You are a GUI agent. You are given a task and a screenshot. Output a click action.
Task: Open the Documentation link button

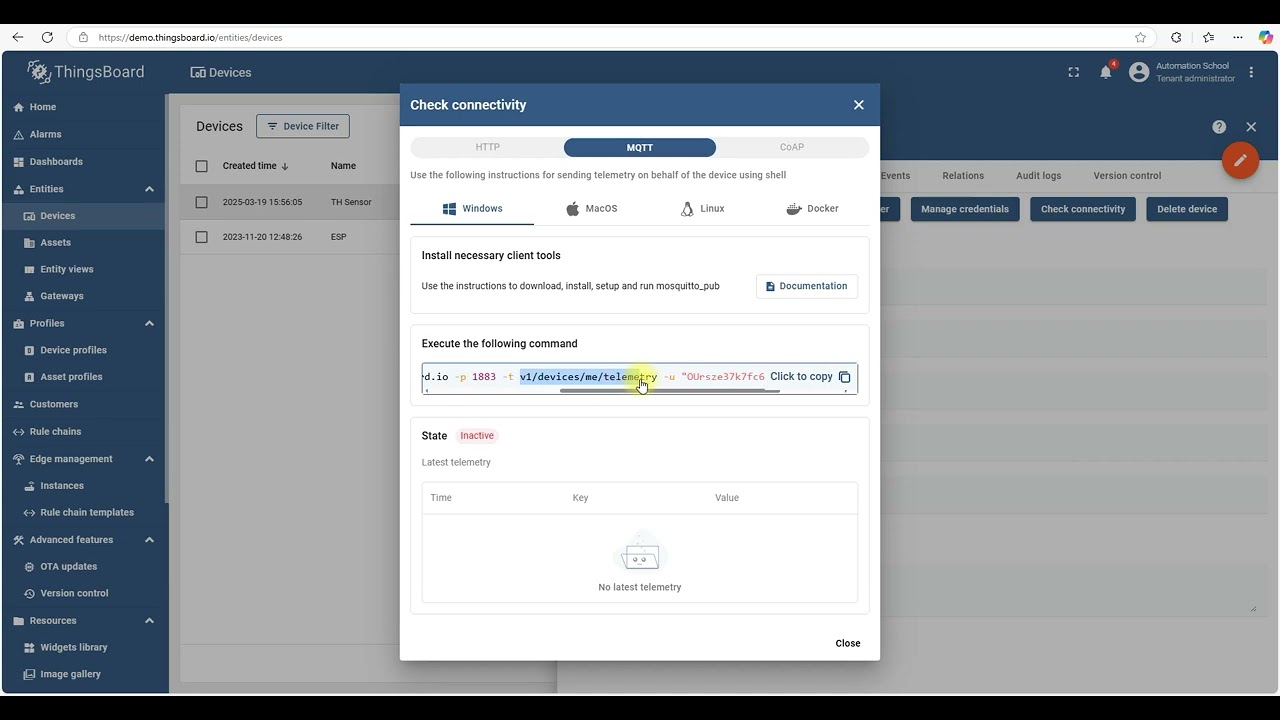[807, 286]
